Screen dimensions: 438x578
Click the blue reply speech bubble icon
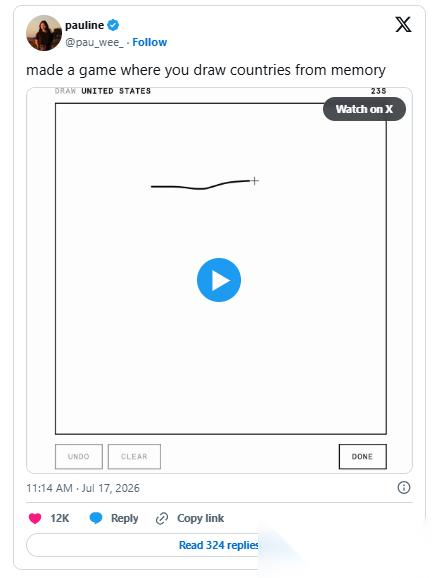point(96,518)
